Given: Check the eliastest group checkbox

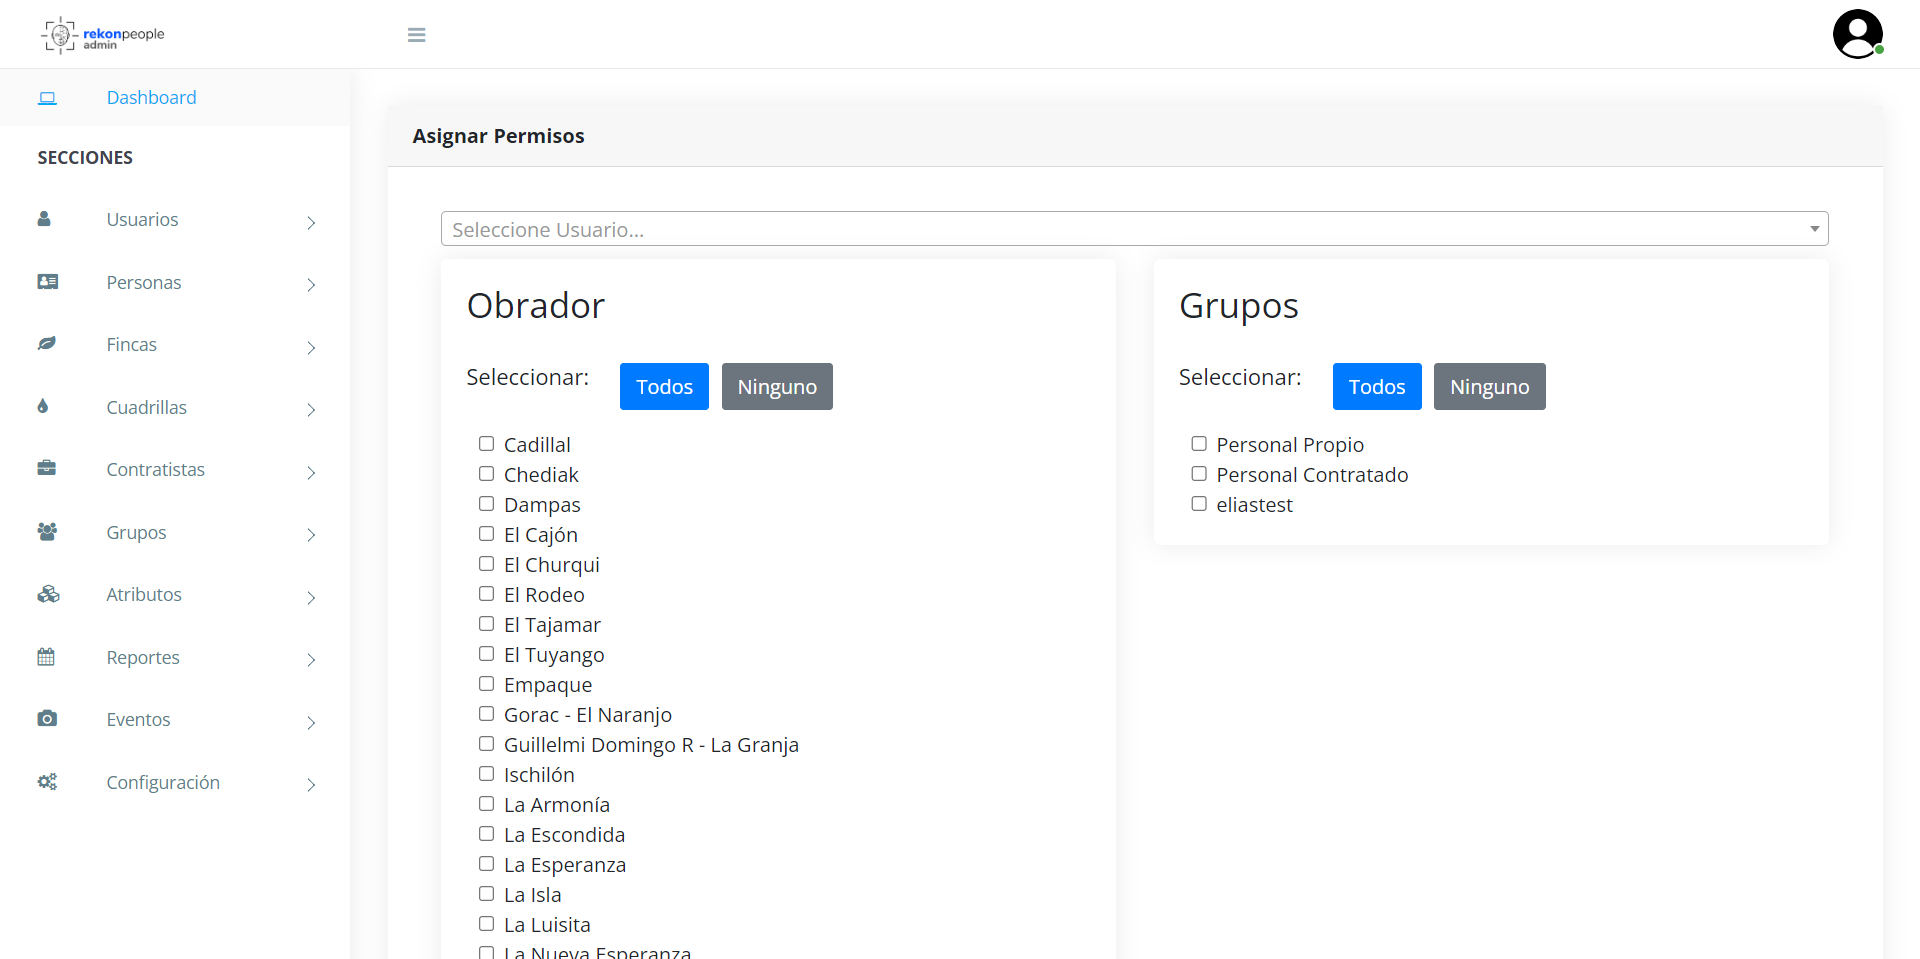Looking at the screenshot, I should [x=1199, y=504].
